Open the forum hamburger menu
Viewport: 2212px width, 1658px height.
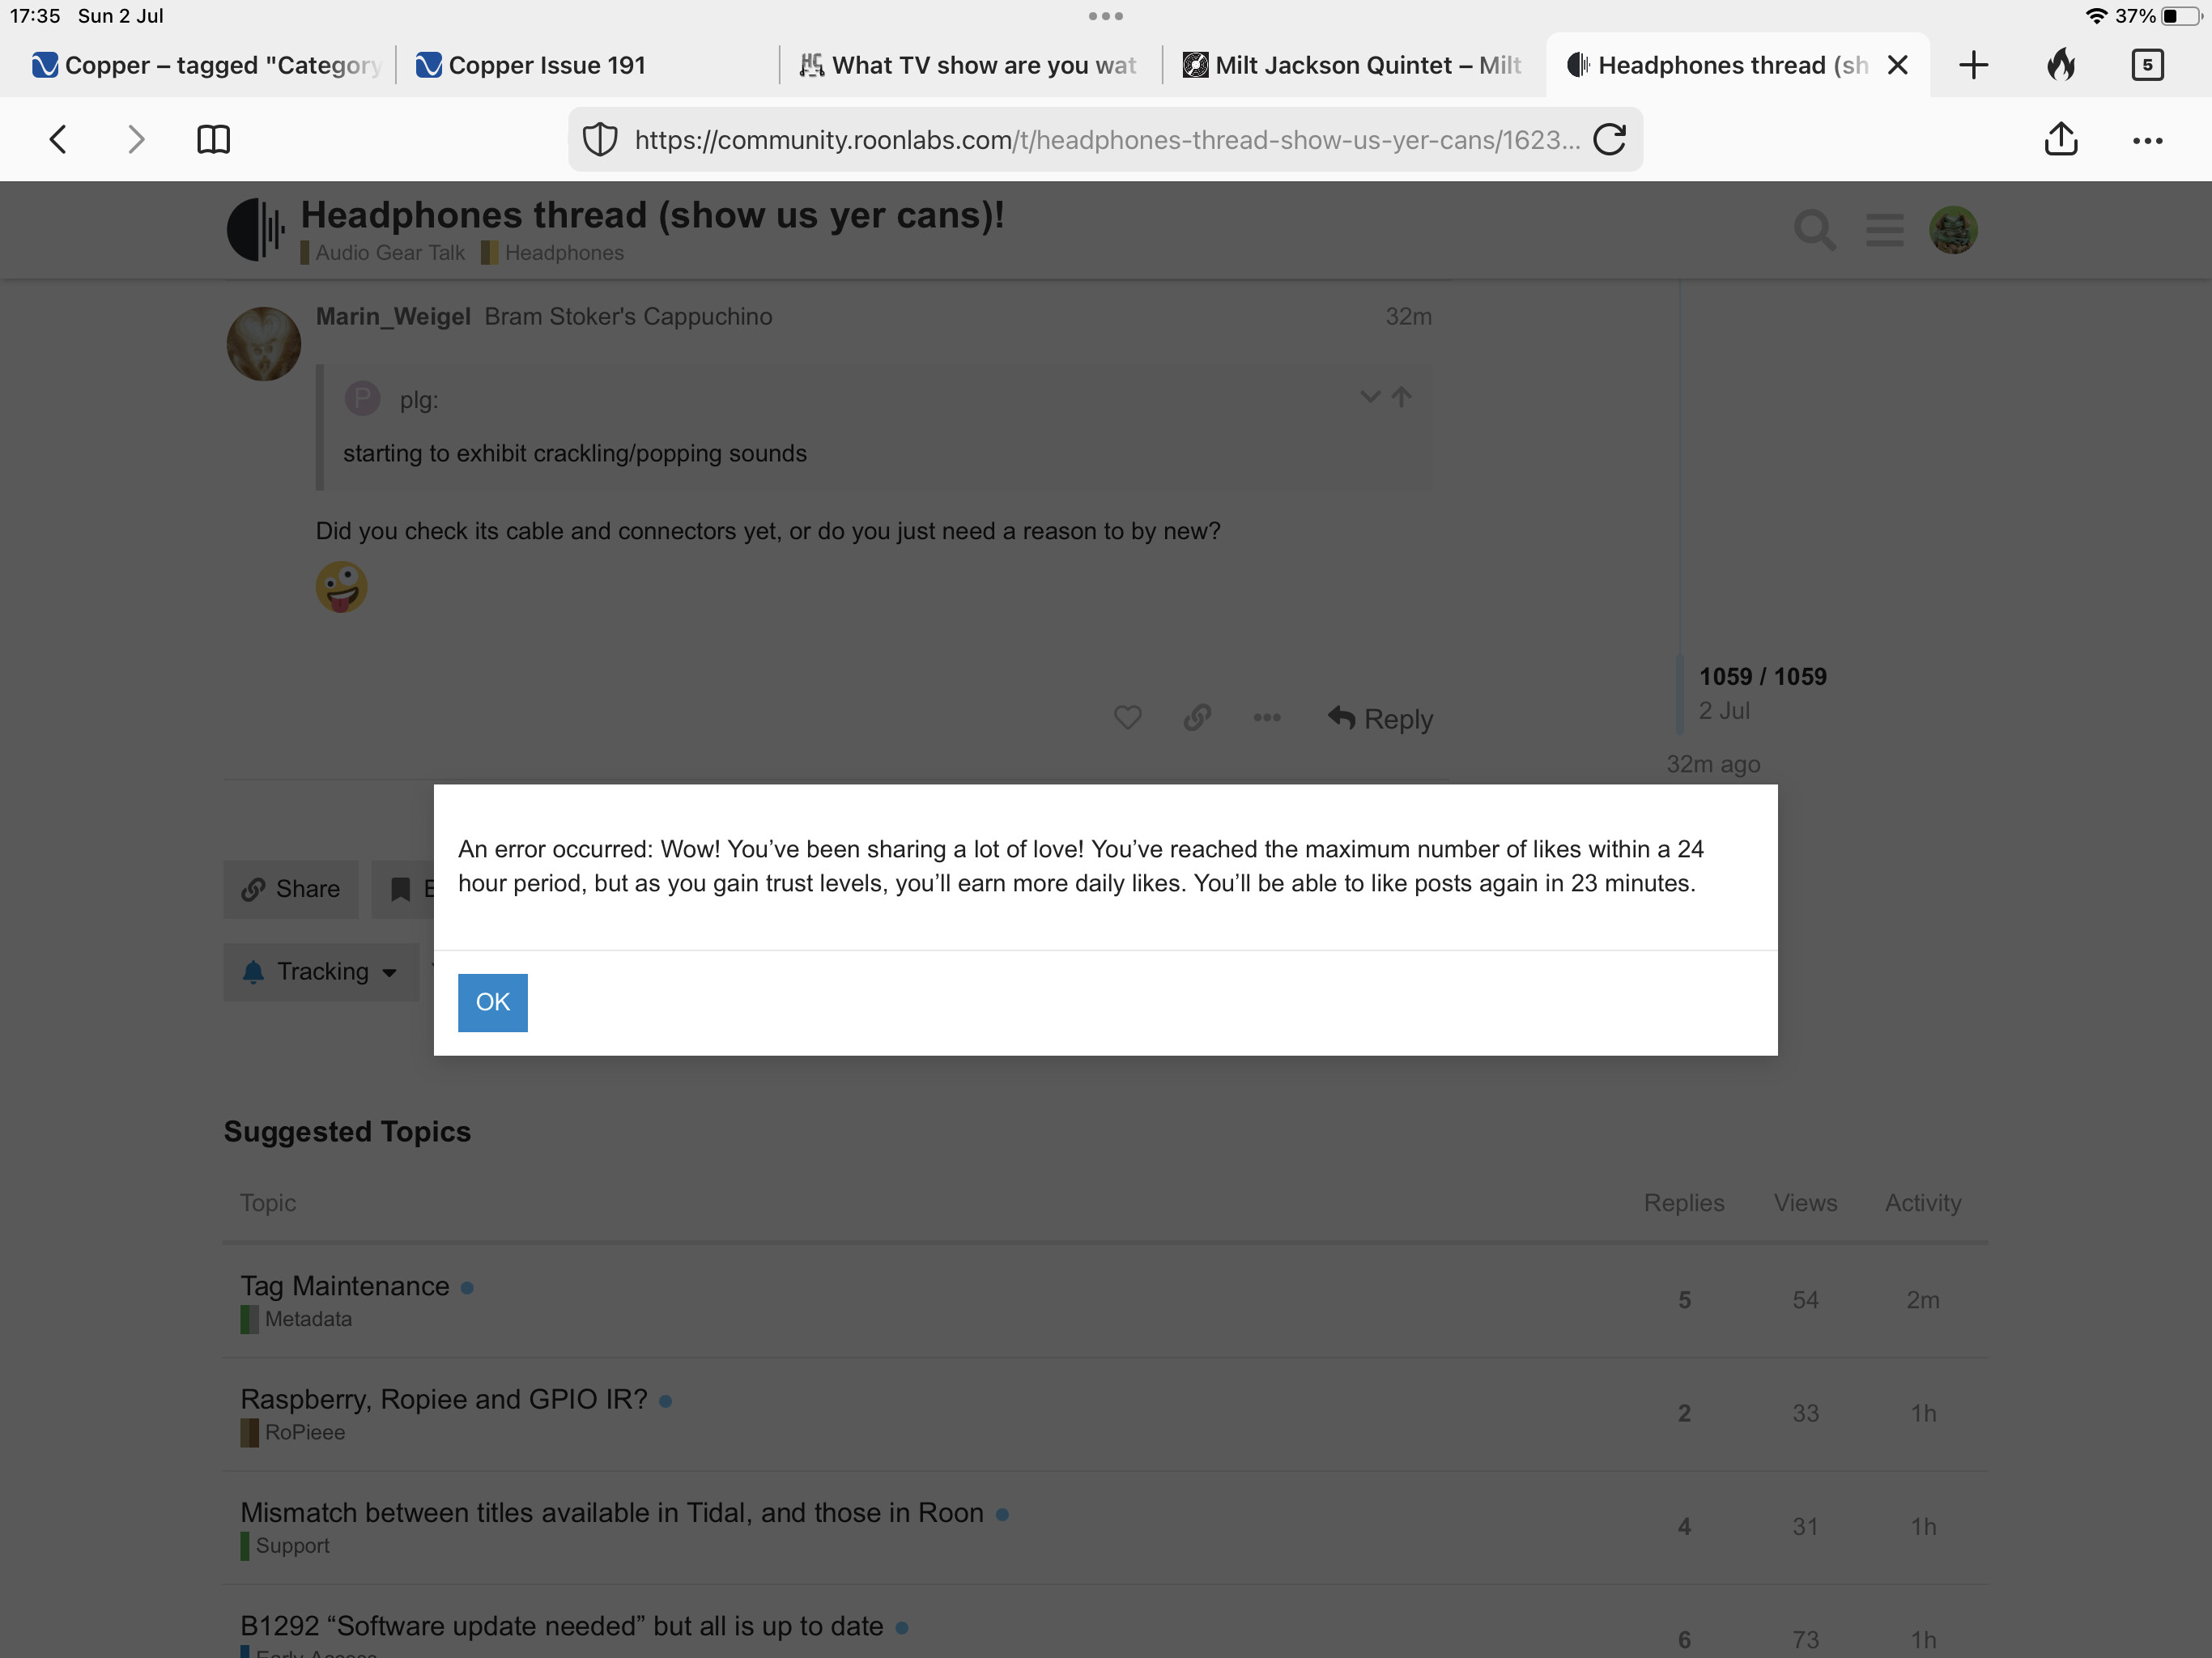pyautogui.click(x=1884, y=230)
